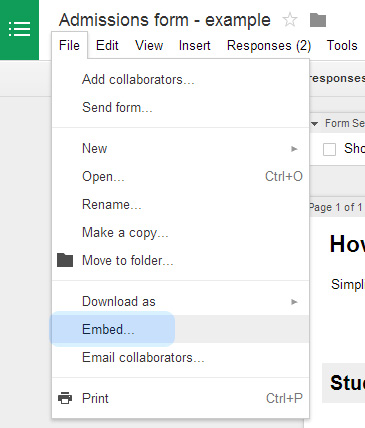
Task: Click the green Forms home icon
Action: click(x=19, y=30)
